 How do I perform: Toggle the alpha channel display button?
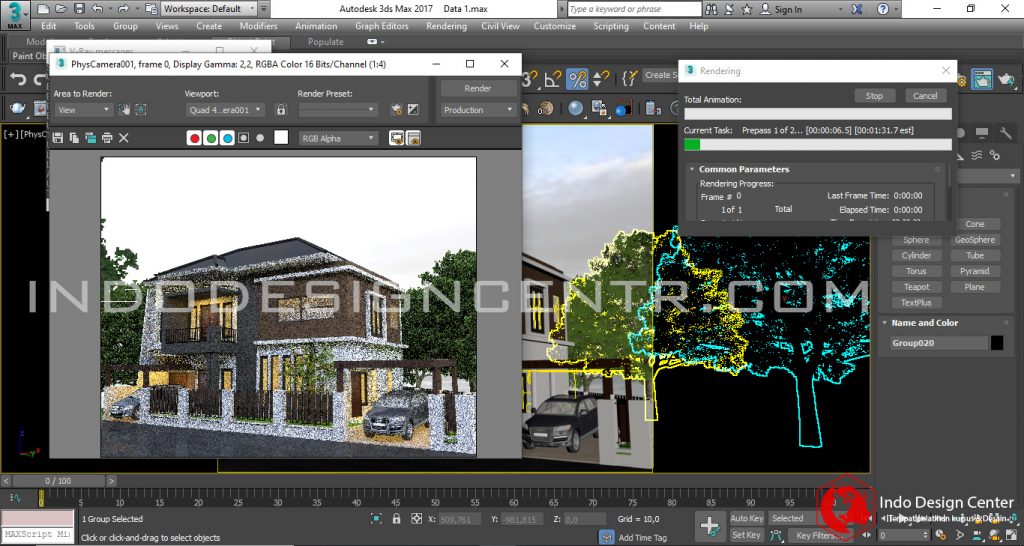[x=244, y=138]
